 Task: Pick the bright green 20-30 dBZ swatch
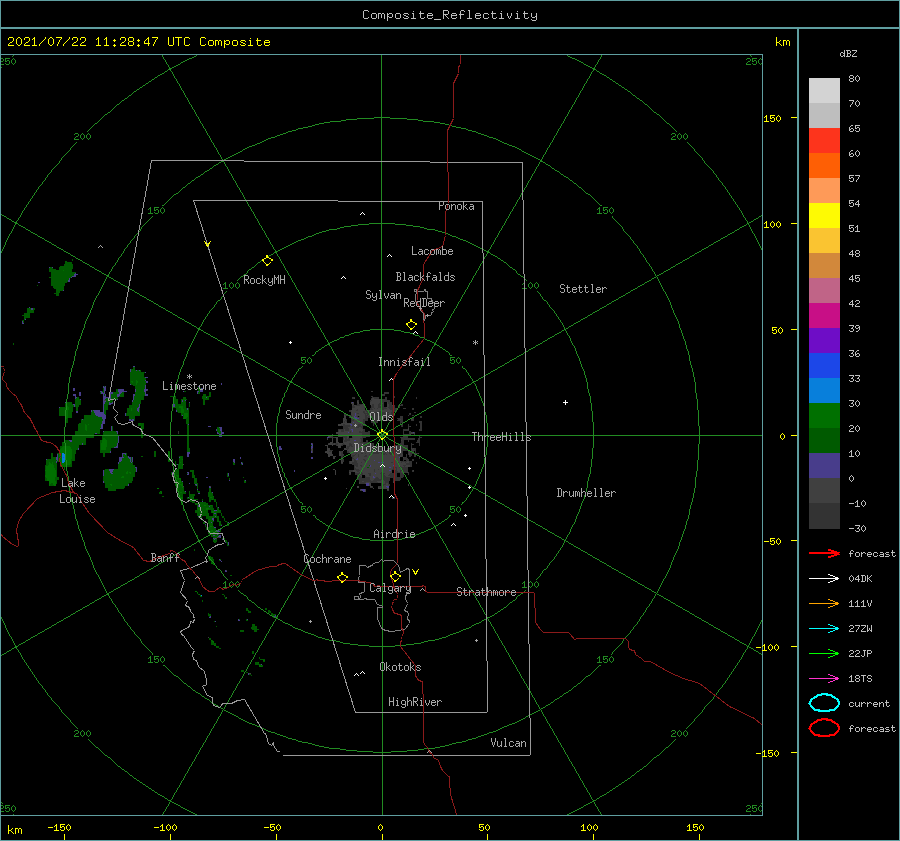tap(824, 416)
